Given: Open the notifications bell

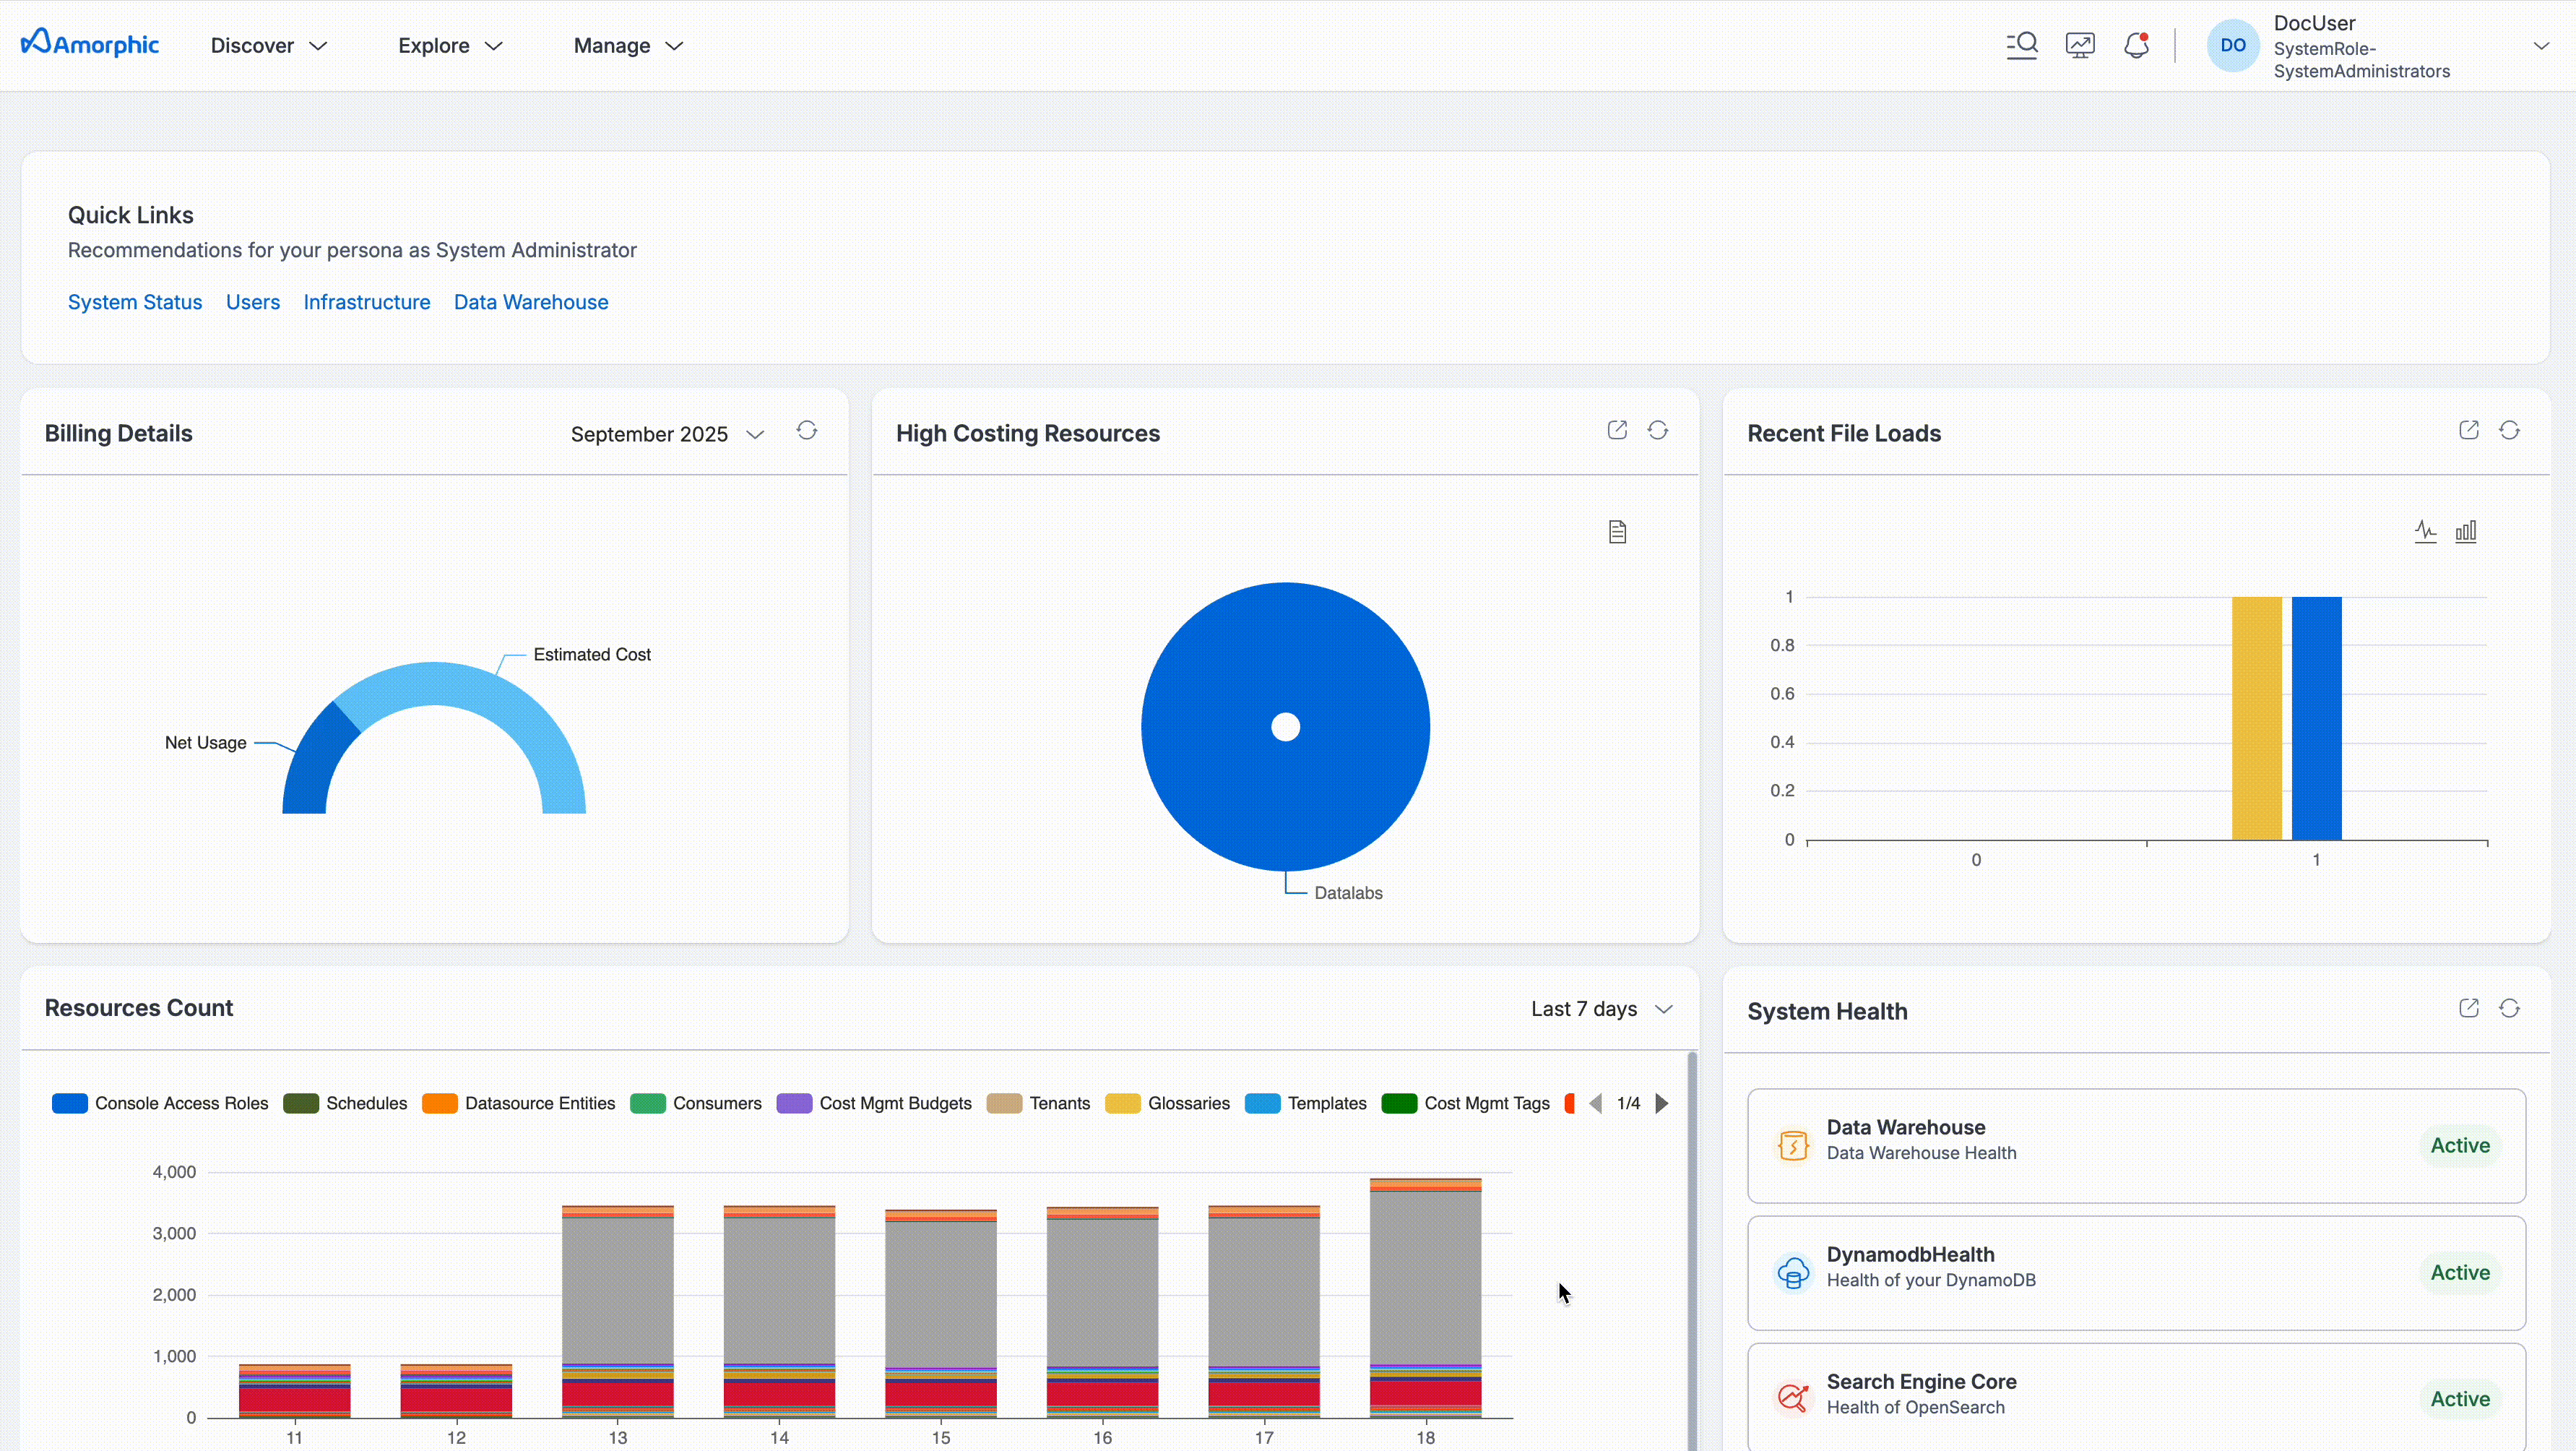Looking at the screenshot, I should click(2135, 45).
